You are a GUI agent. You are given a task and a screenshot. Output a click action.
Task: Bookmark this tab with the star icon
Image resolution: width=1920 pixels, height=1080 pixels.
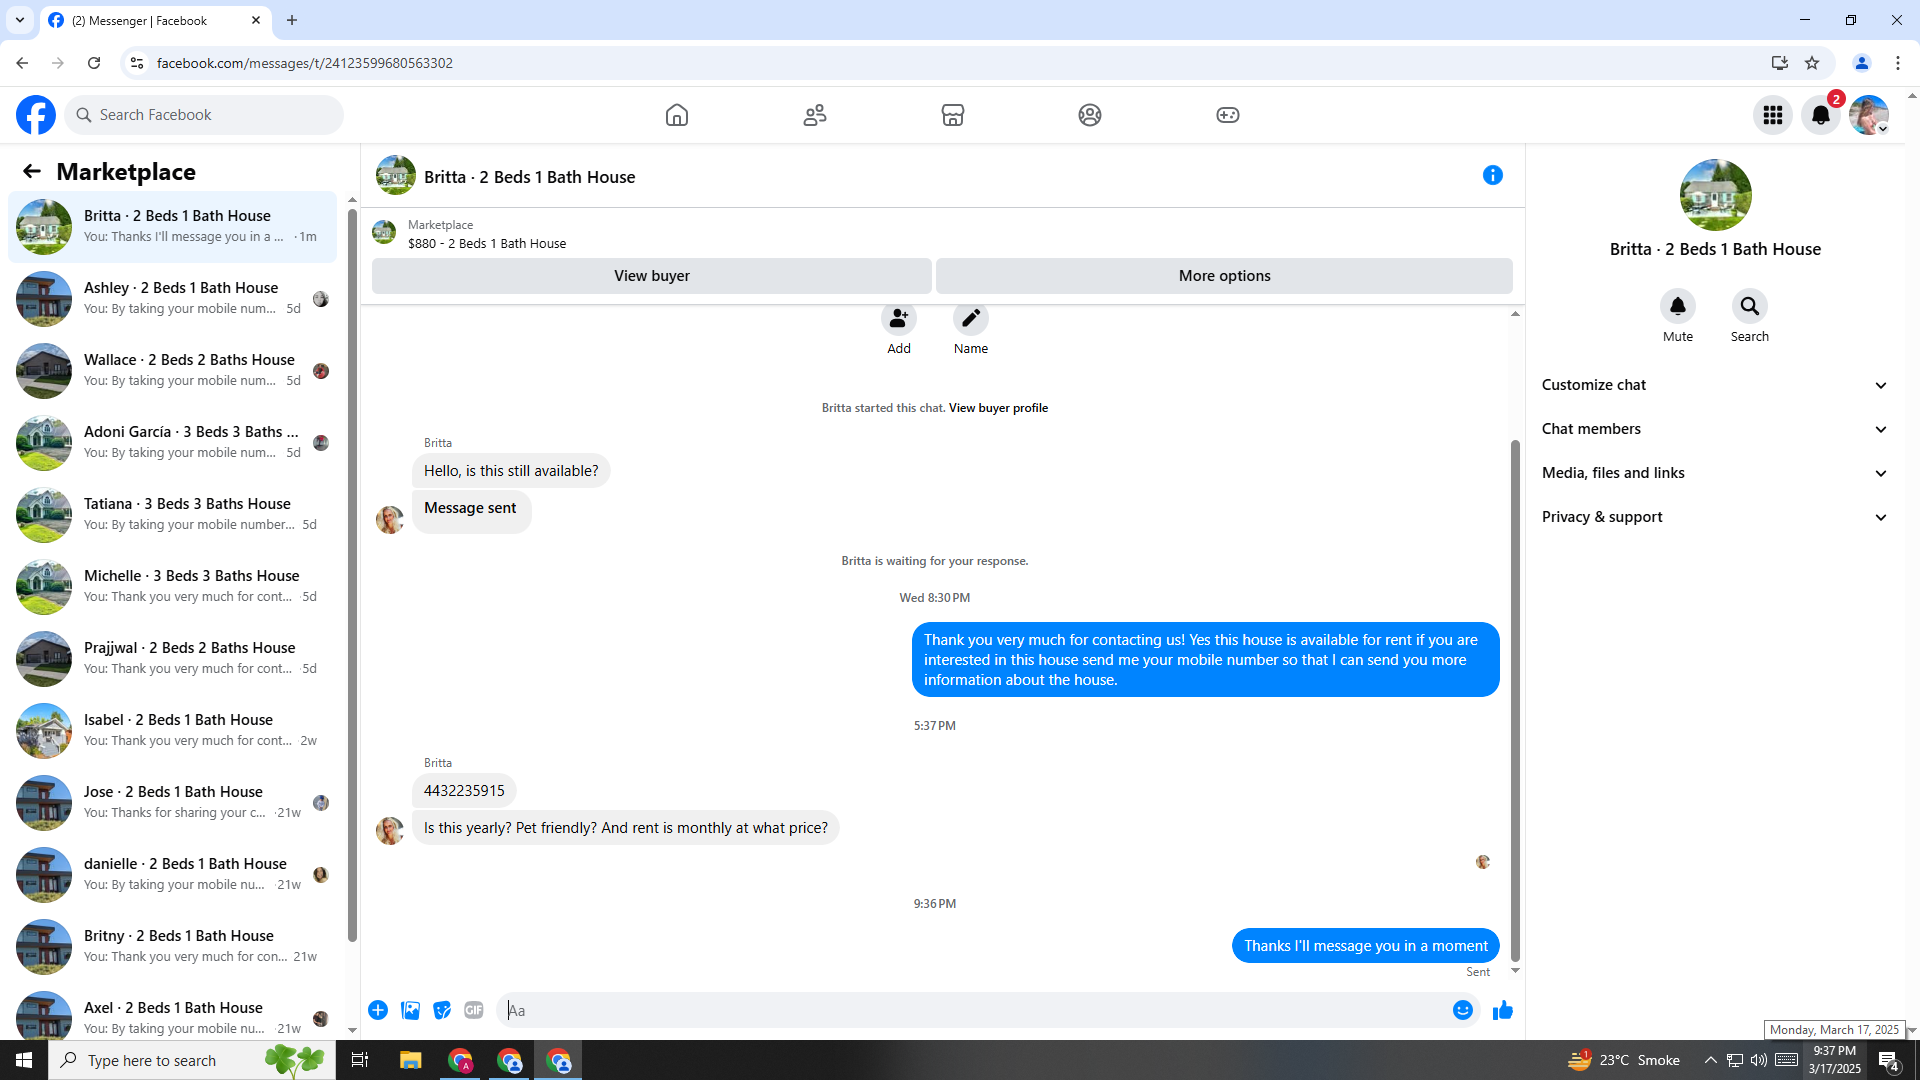[x=1812, y=63]
